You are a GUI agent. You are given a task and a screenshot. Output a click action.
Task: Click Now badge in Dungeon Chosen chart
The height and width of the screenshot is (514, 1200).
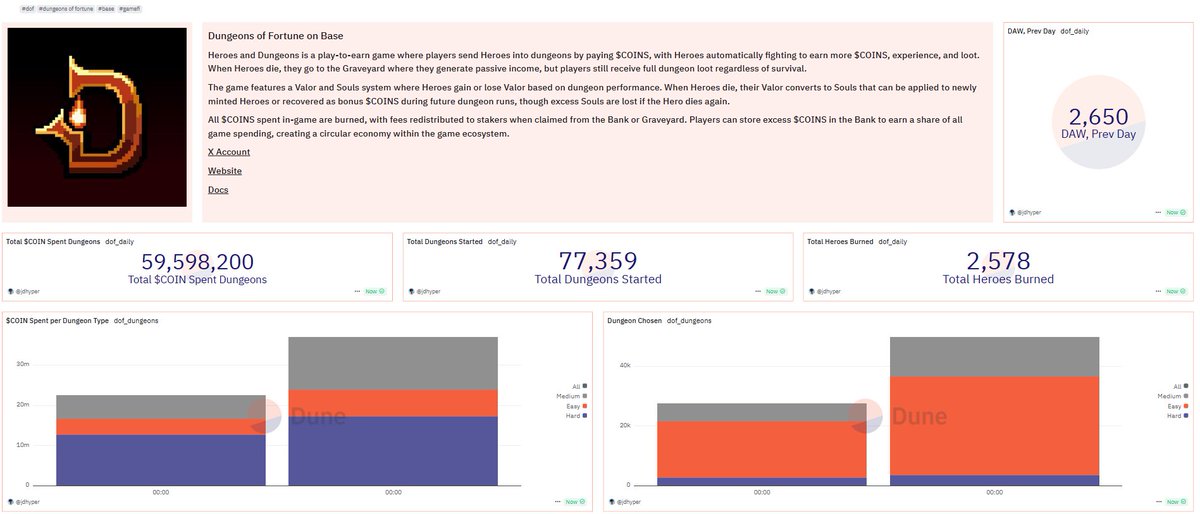[1175, 501]
